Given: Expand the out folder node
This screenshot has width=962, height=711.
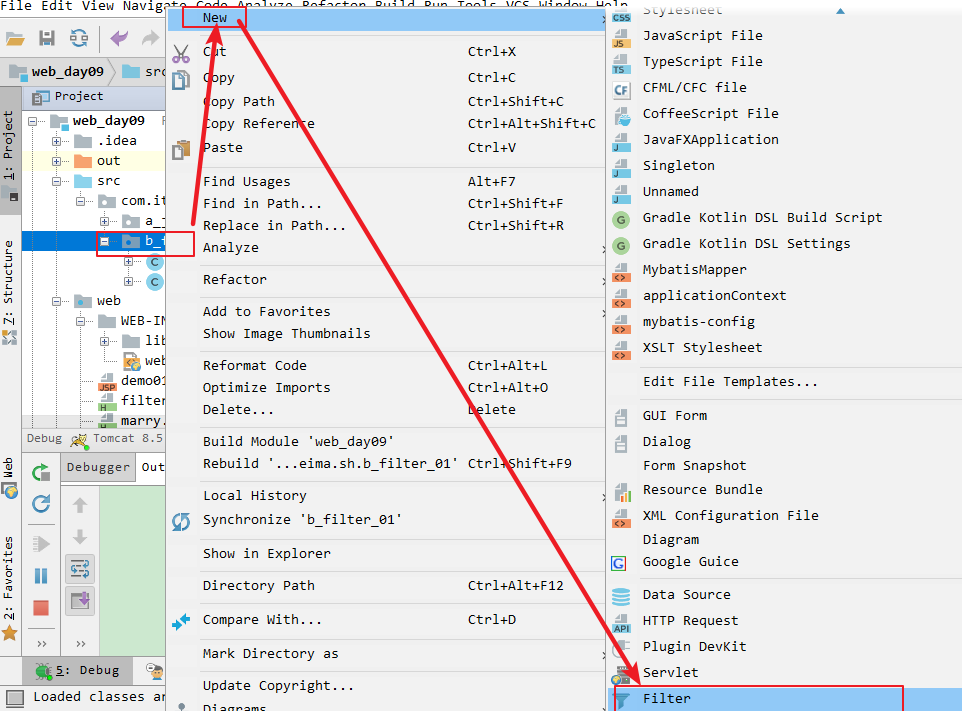Looking at the screenshot, I should click(x=56, y=162).
